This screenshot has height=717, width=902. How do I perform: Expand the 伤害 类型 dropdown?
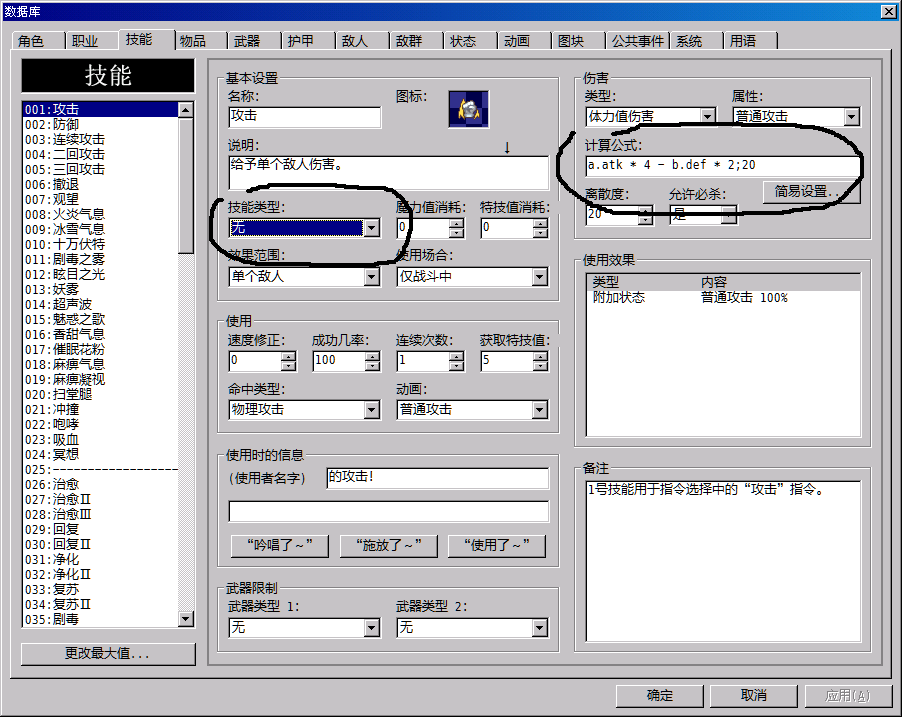coord(708,117)
